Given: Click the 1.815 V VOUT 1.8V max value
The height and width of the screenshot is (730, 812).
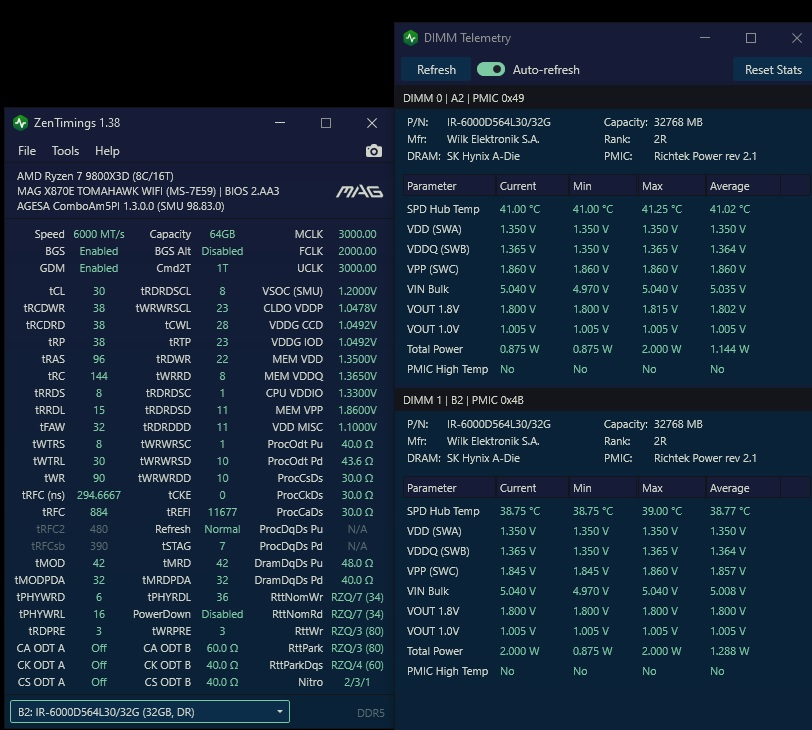Looking at the screenshot, I should click(x=659, y=309).
